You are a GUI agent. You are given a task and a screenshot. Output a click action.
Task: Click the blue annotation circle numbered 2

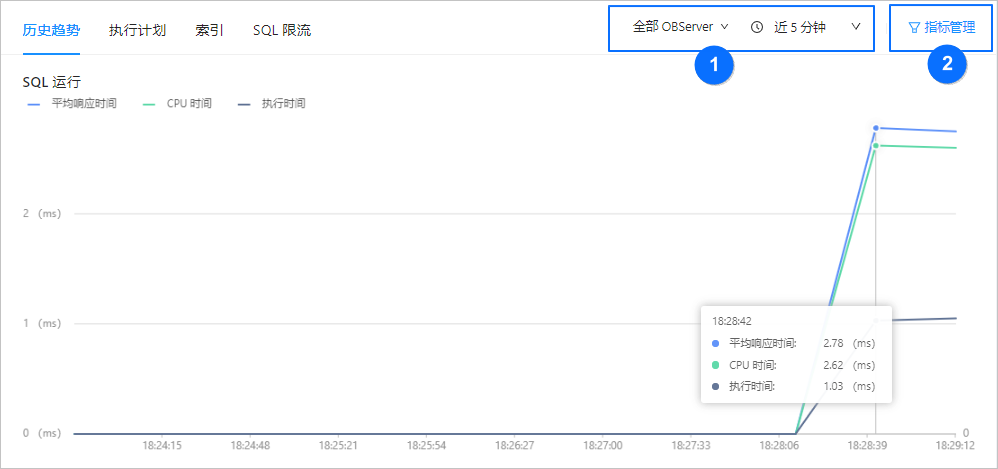(x=948, y=64)
